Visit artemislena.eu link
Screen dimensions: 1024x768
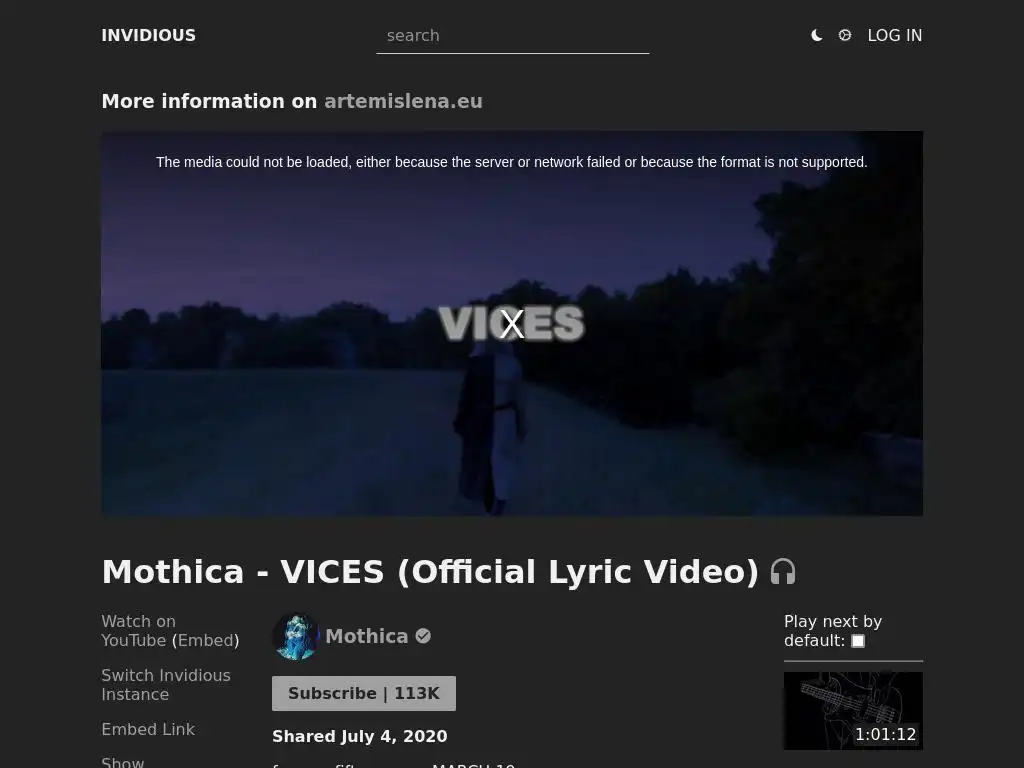tap(403, 101)
